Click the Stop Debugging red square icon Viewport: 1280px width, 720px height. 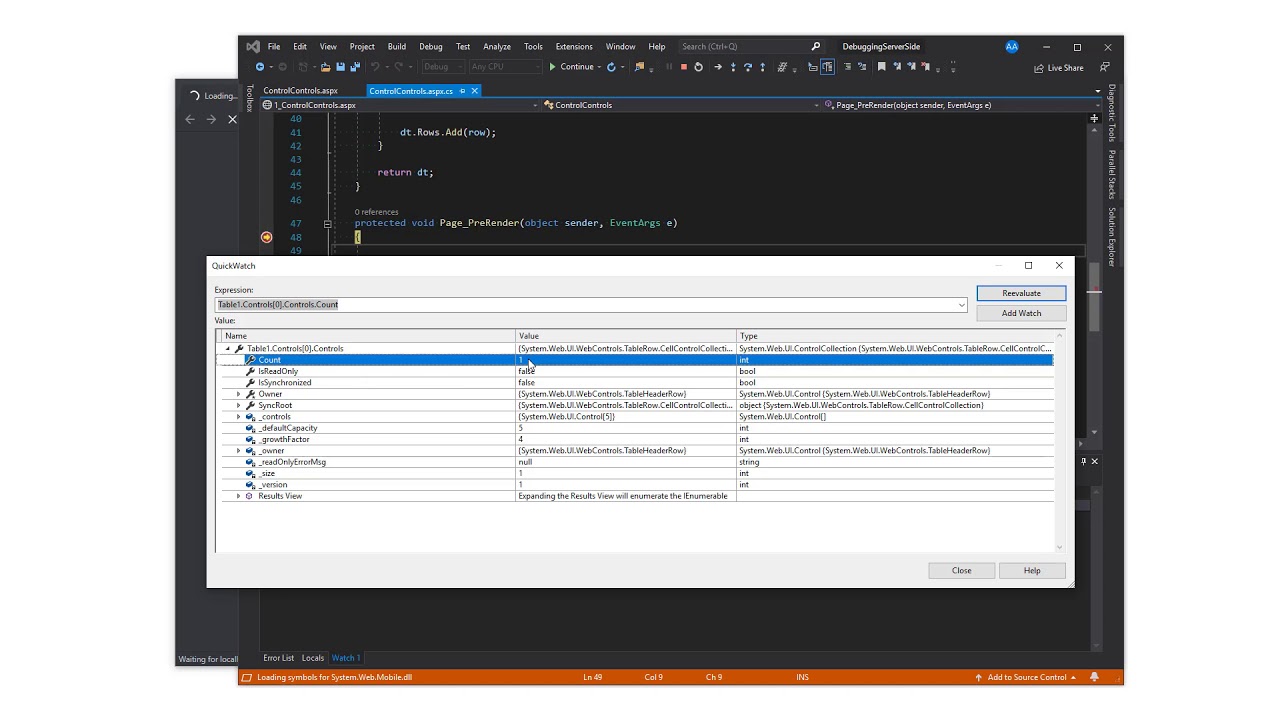point(683,67)
